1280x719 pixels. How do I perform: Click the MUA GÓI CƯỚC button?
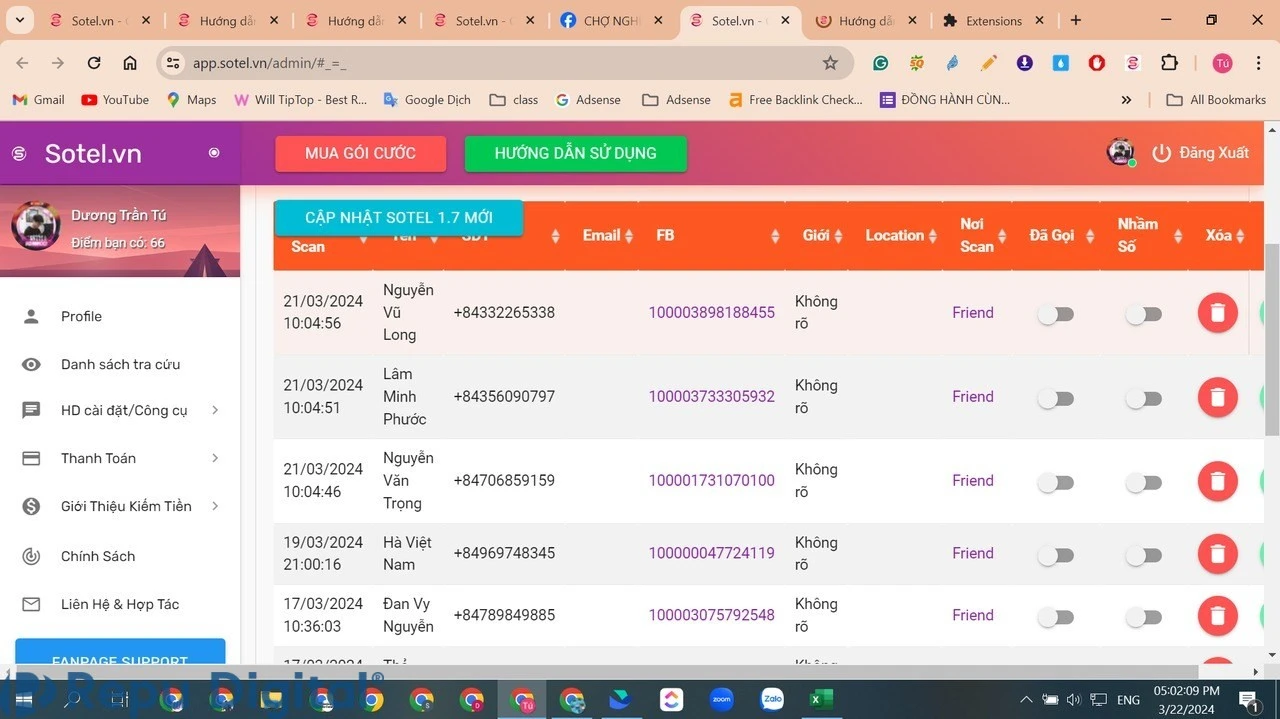[x=360, y=153]
